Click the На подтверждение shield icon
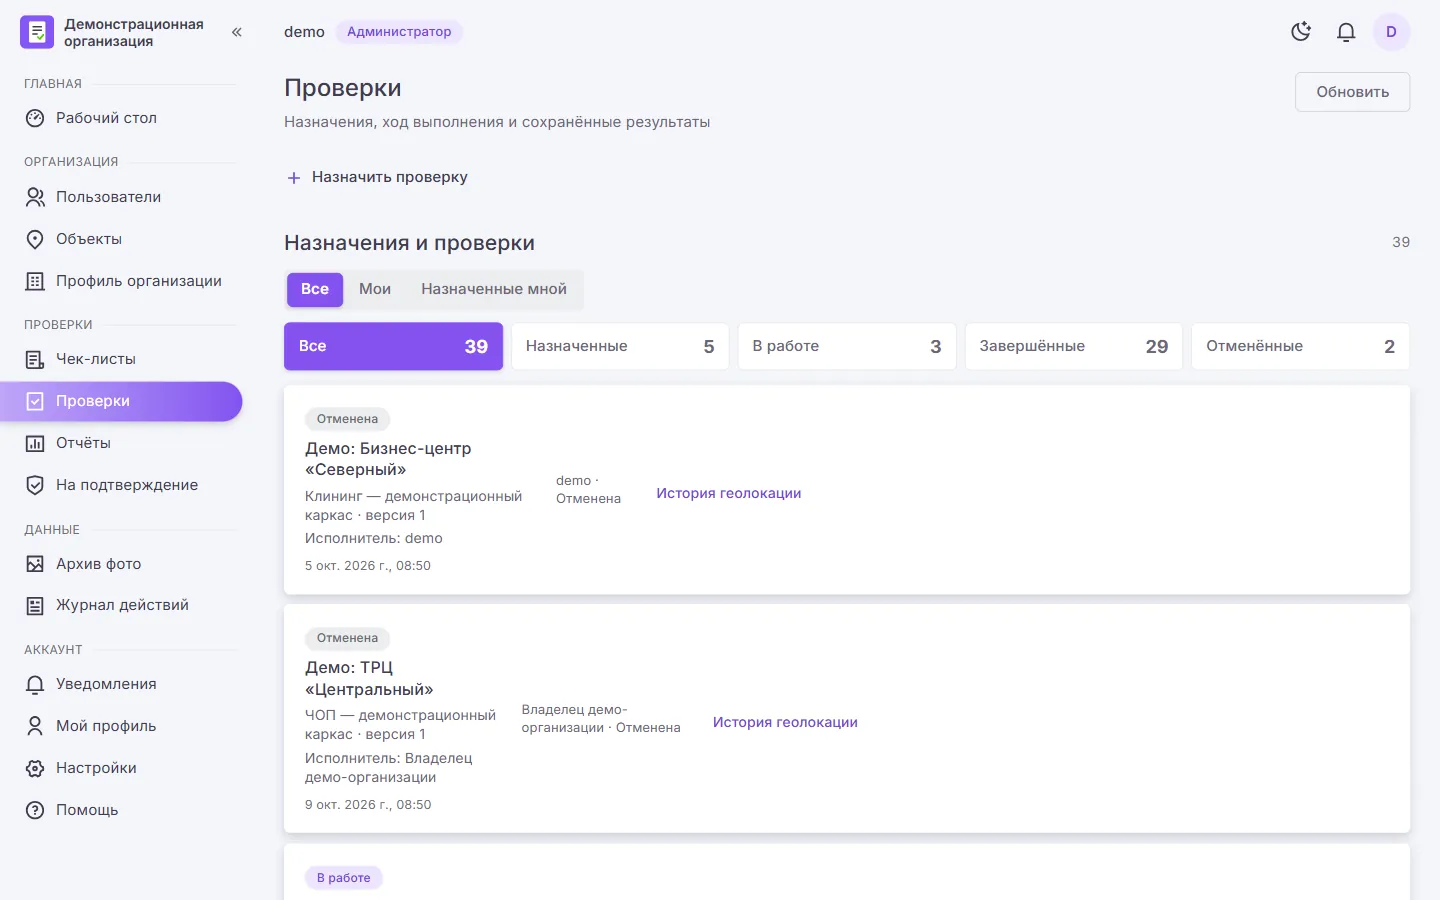Screen dimensions: 1440x900 click(35, 485)
